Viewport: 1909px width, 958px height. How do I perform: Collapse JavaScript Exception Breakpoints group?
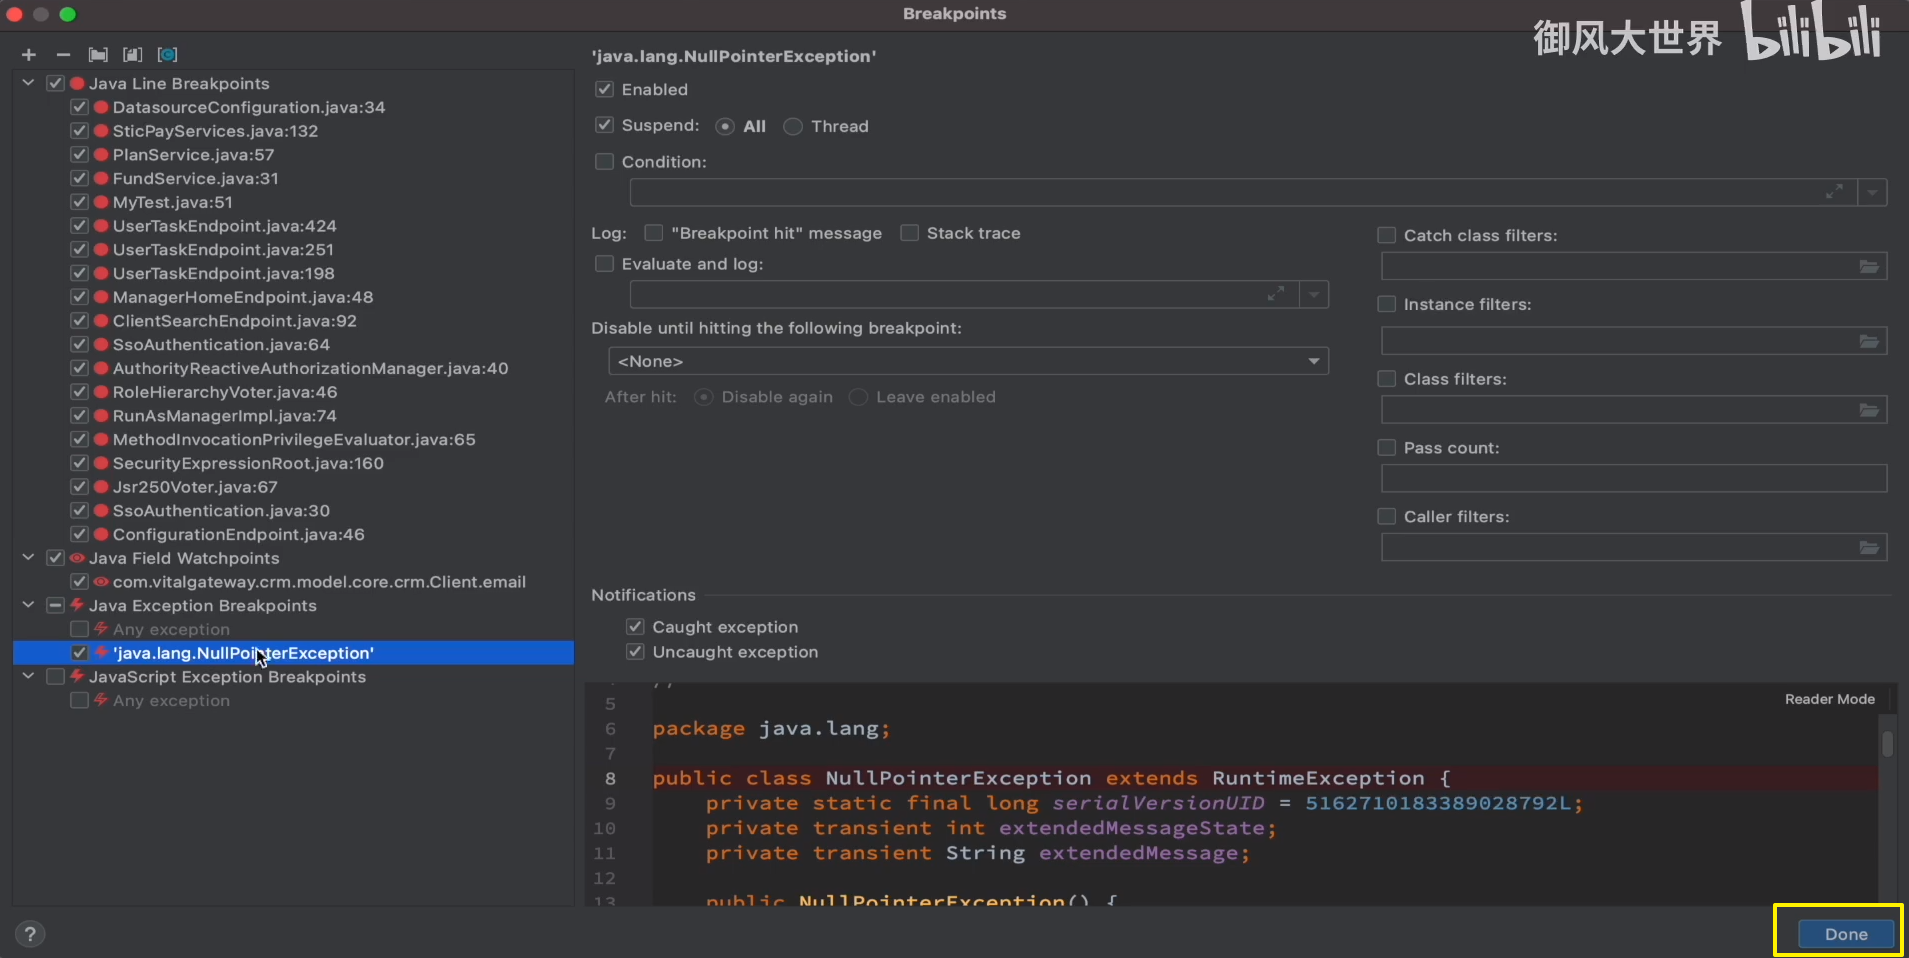(28, 676)
